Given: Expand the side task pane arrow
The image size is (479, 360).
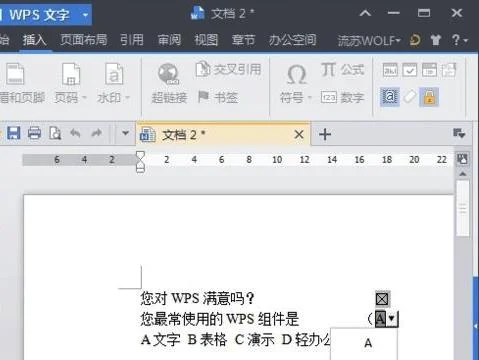Looking at the screenshot, I should [476, 326].
